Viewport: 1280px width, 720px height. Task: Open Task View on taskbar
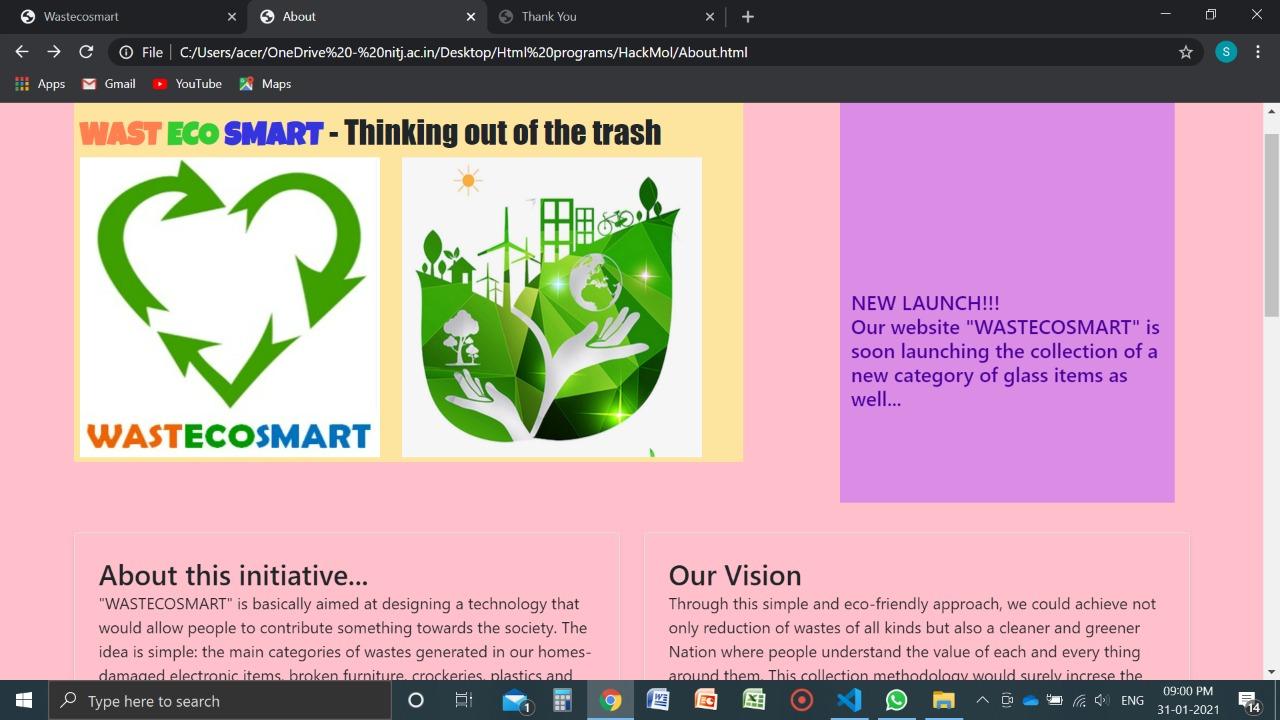pyautogui.click(x=464, y=700)
